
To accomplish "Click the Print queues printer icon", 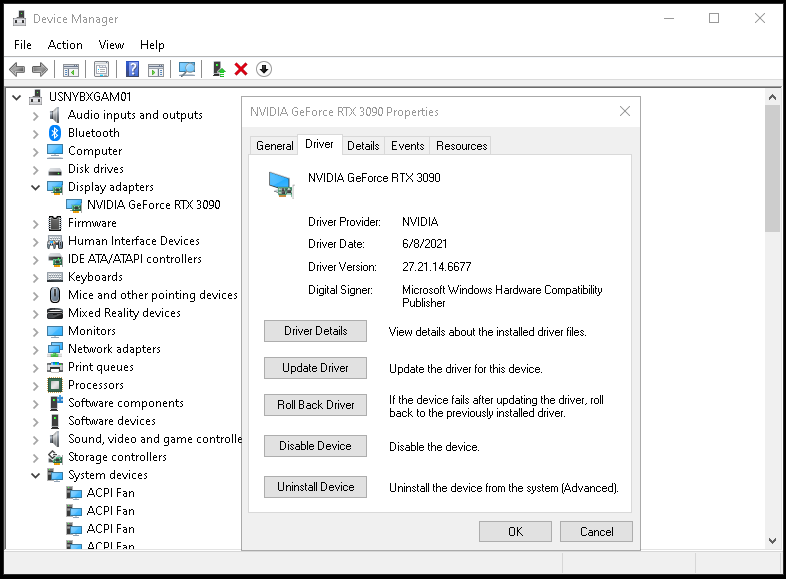I will [x=55, y=367].
